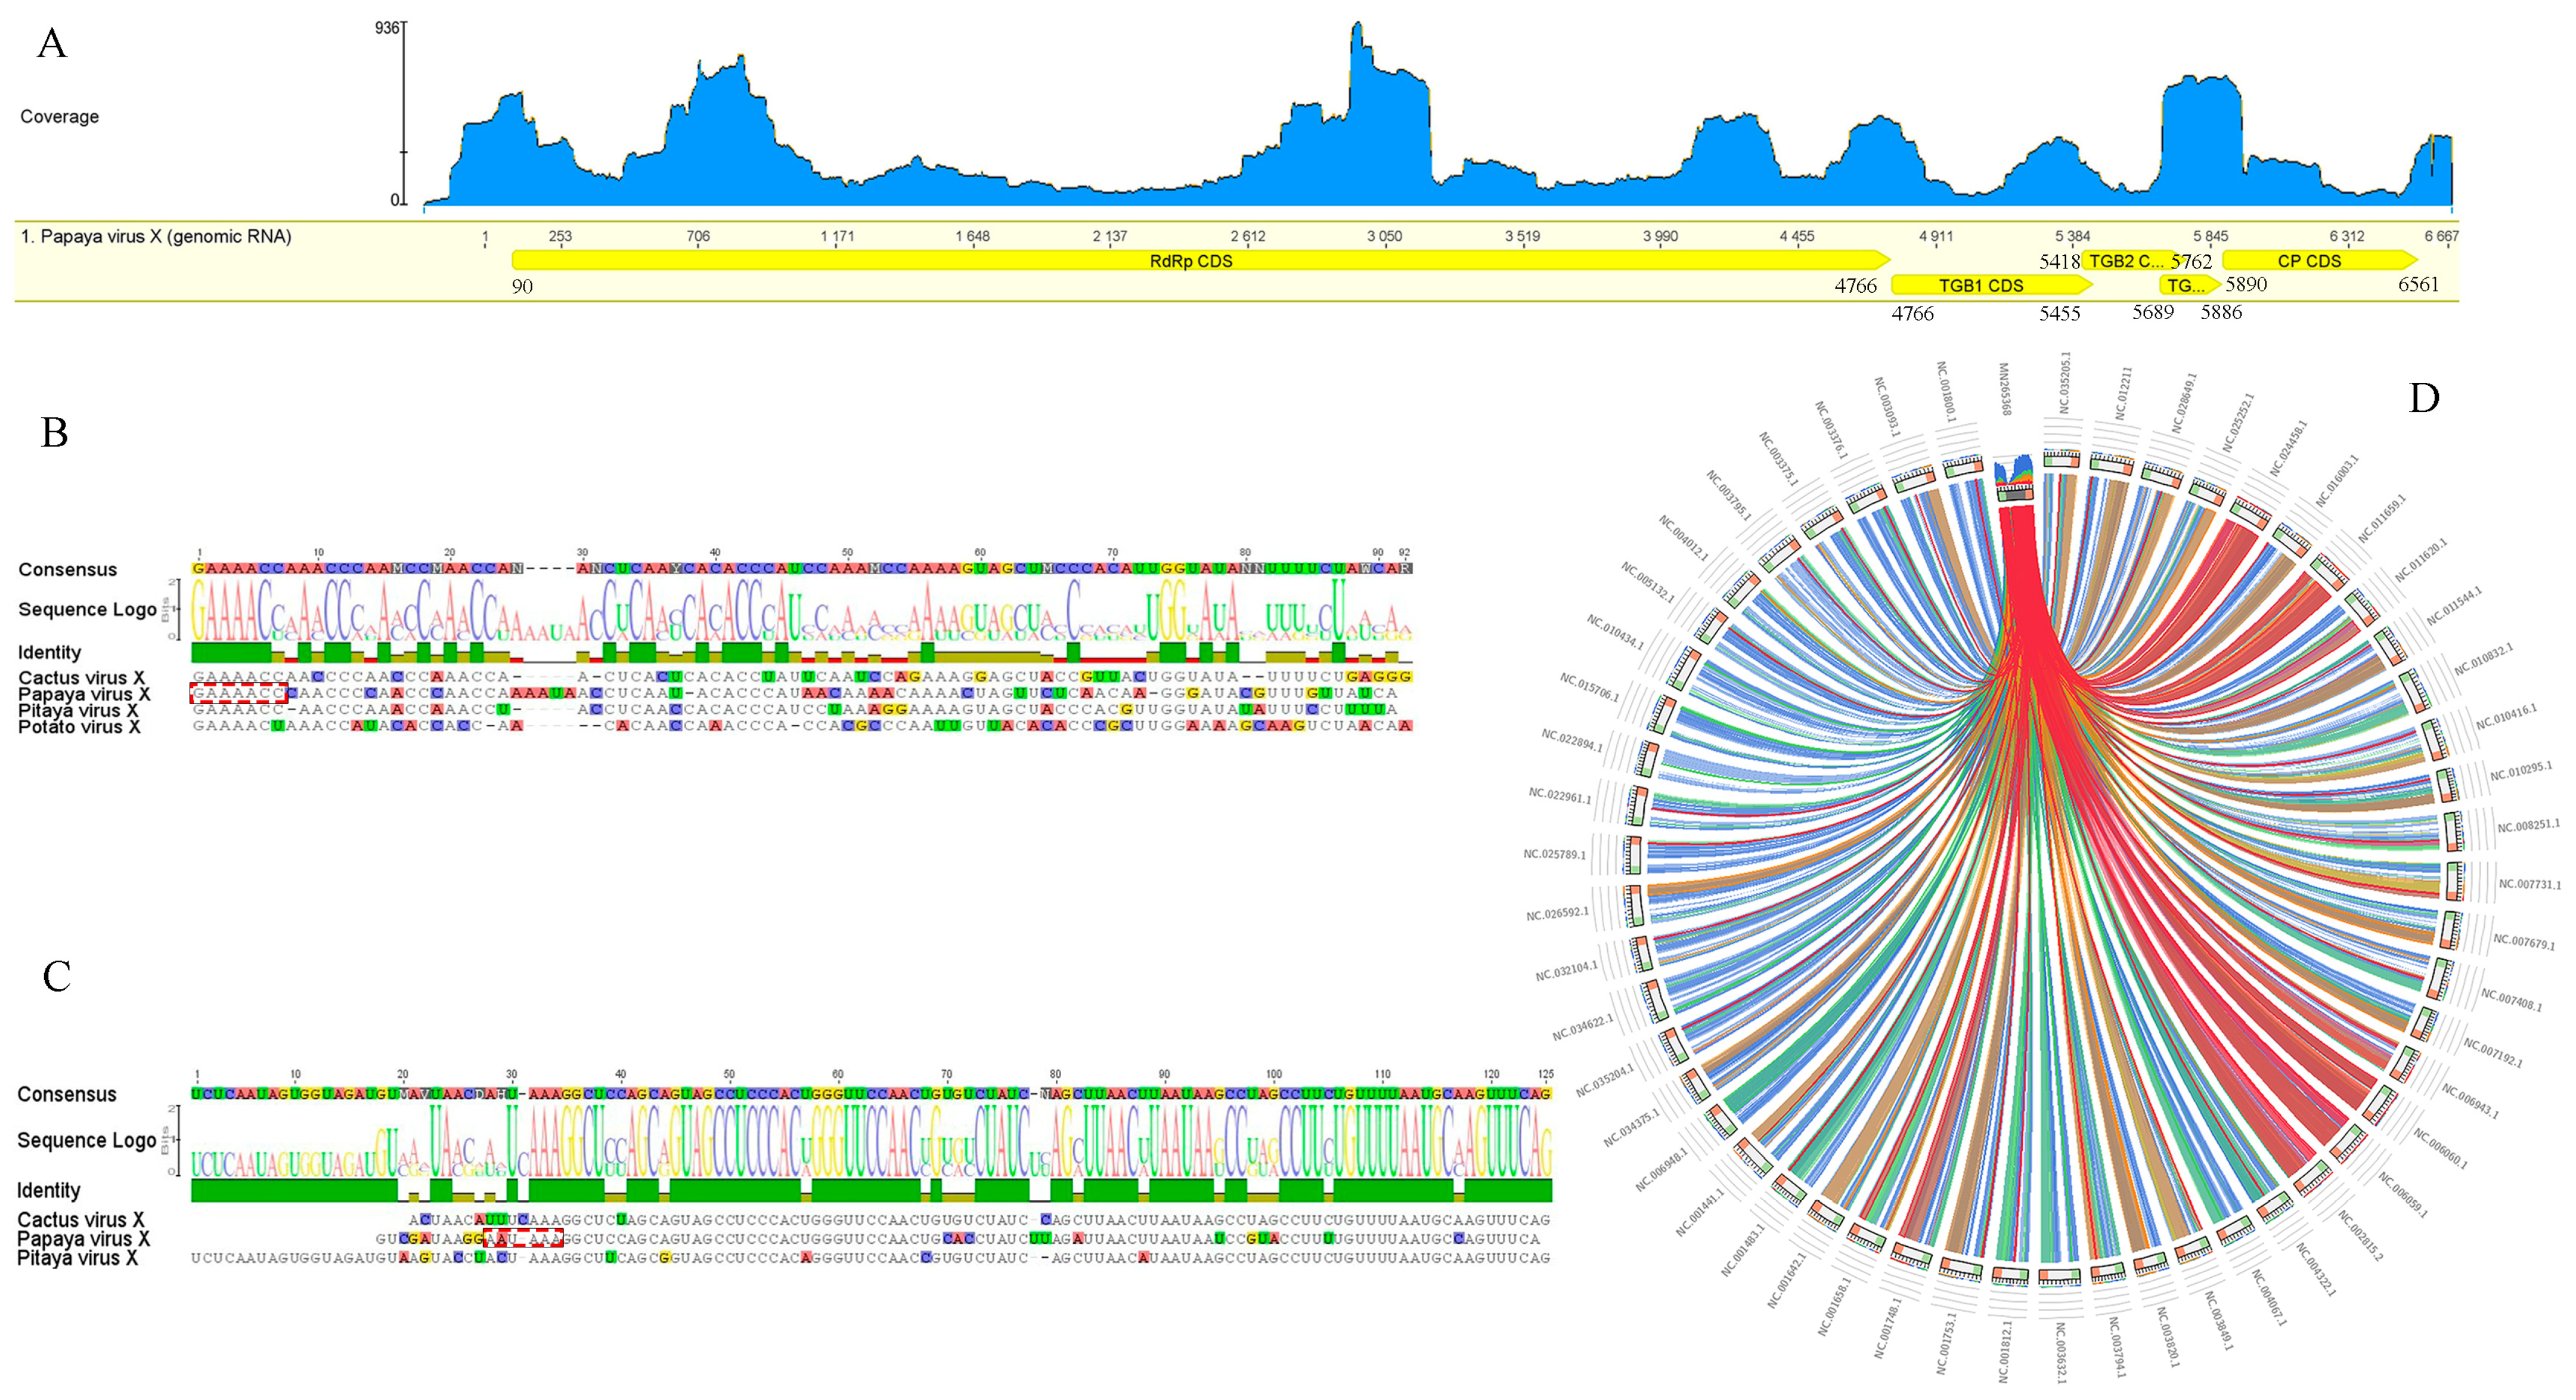This screenshot has height=1400, width=2576.
Task: Click the NC.007731.1 label on circular plot
Action: 2529,884
